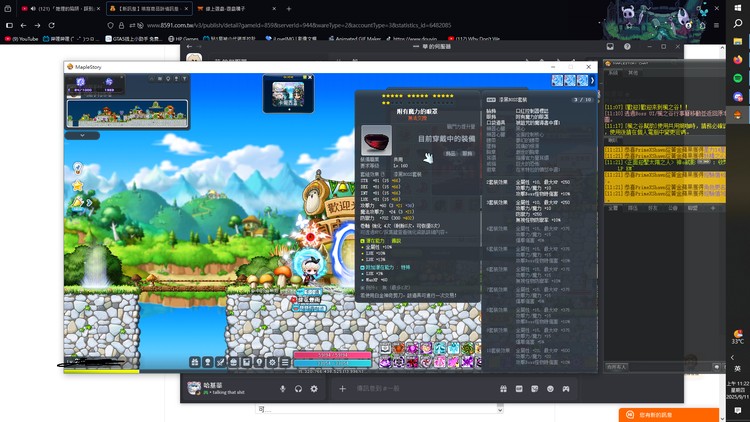The image size is (750, 422).
Task: Click the yellow EXP bar
Action: (101, 371)
